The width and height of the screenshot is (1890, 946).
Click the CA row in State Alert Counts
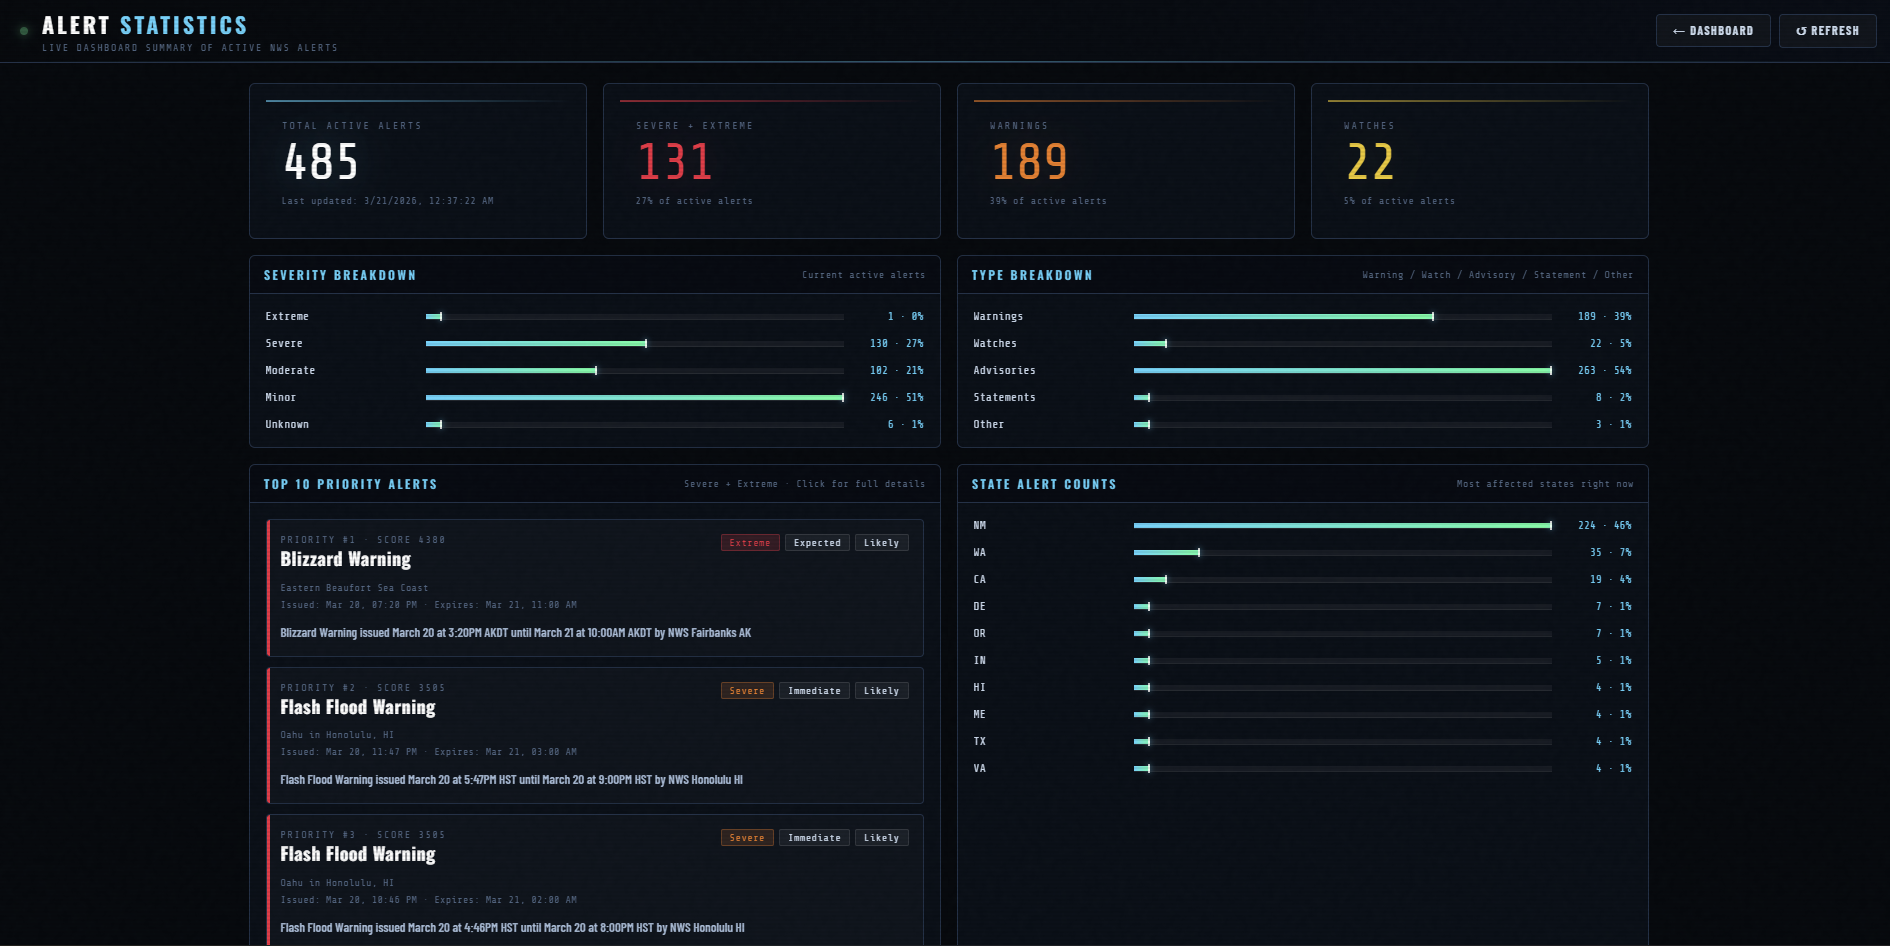(1302, 580)
